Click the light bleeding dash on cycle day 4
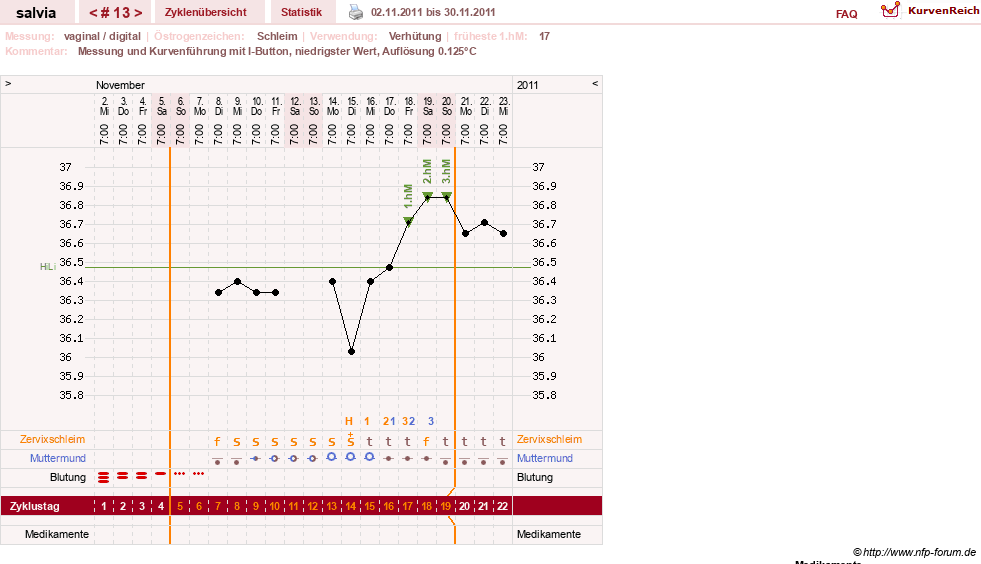The width and height of the screenshot is (981, 564). [x=161, y=474]
